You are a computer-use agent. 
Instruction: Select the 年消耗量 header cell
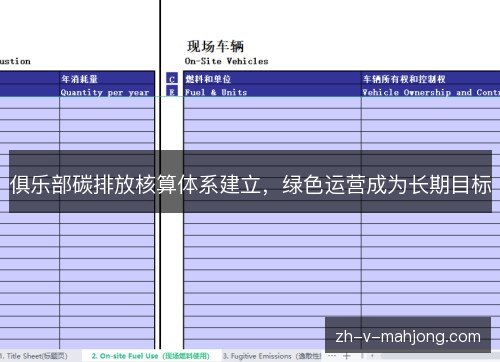coord(107,79)
